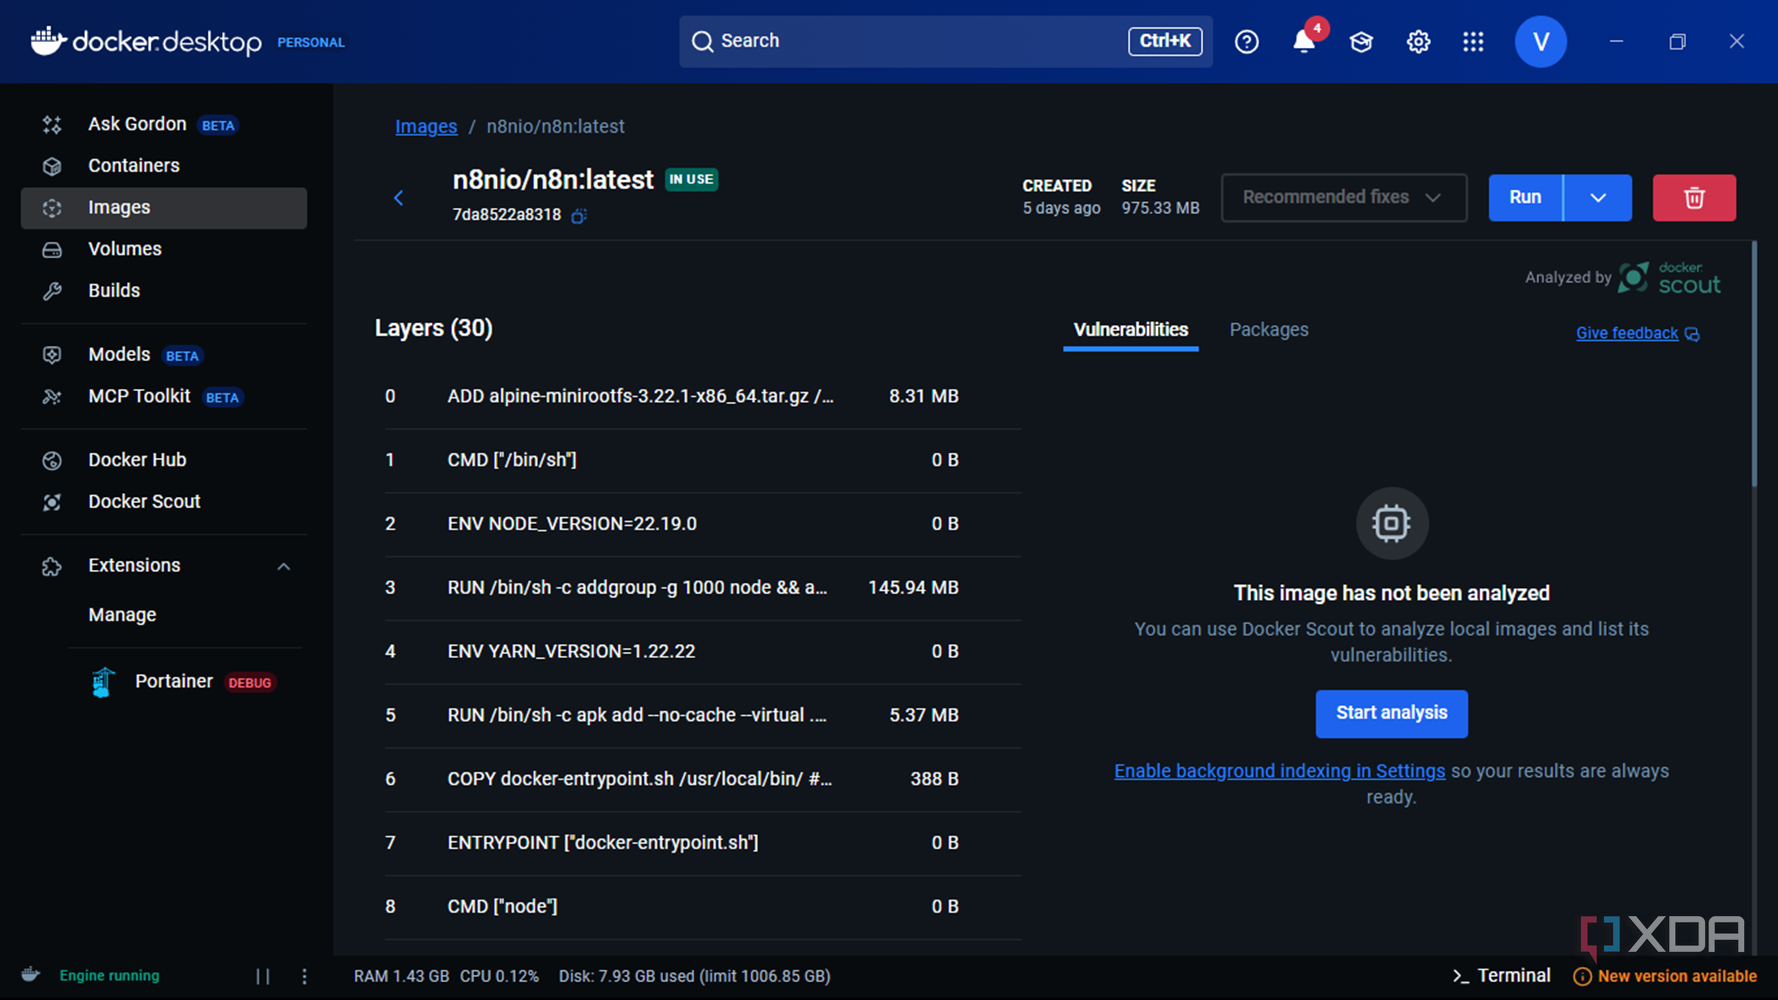
Task: Collapse the Extensions section chevron
Action: pos(284,566)
